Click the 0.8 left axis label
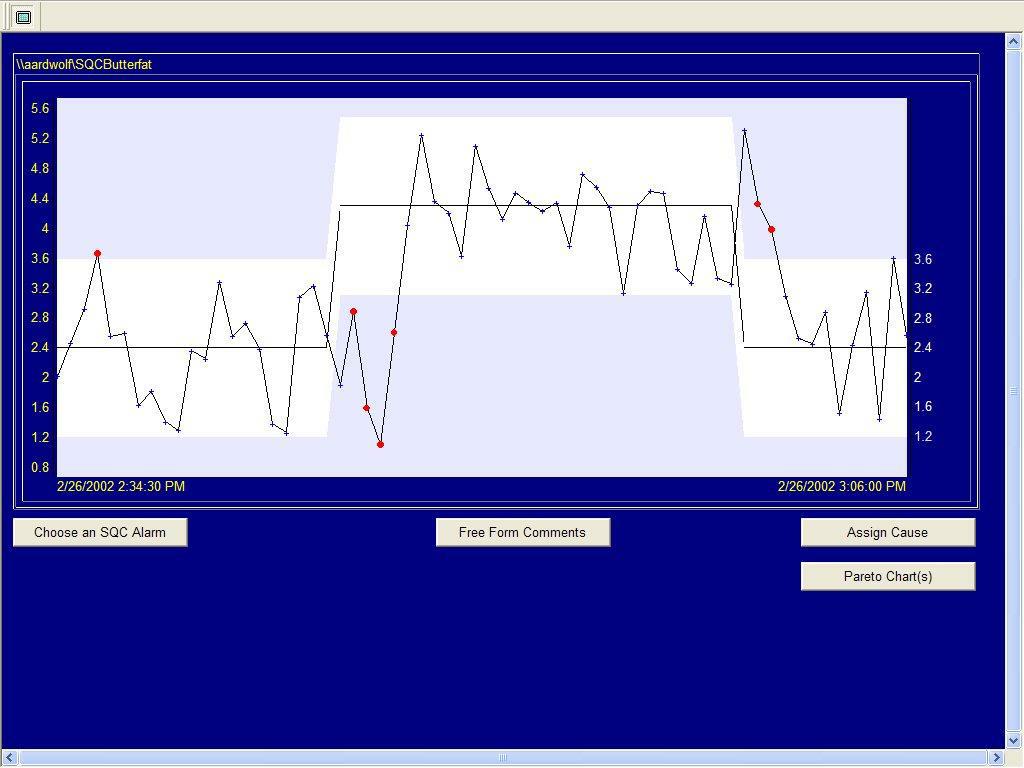The width and height of the screenshot is (1024, 768). (40, 467)
